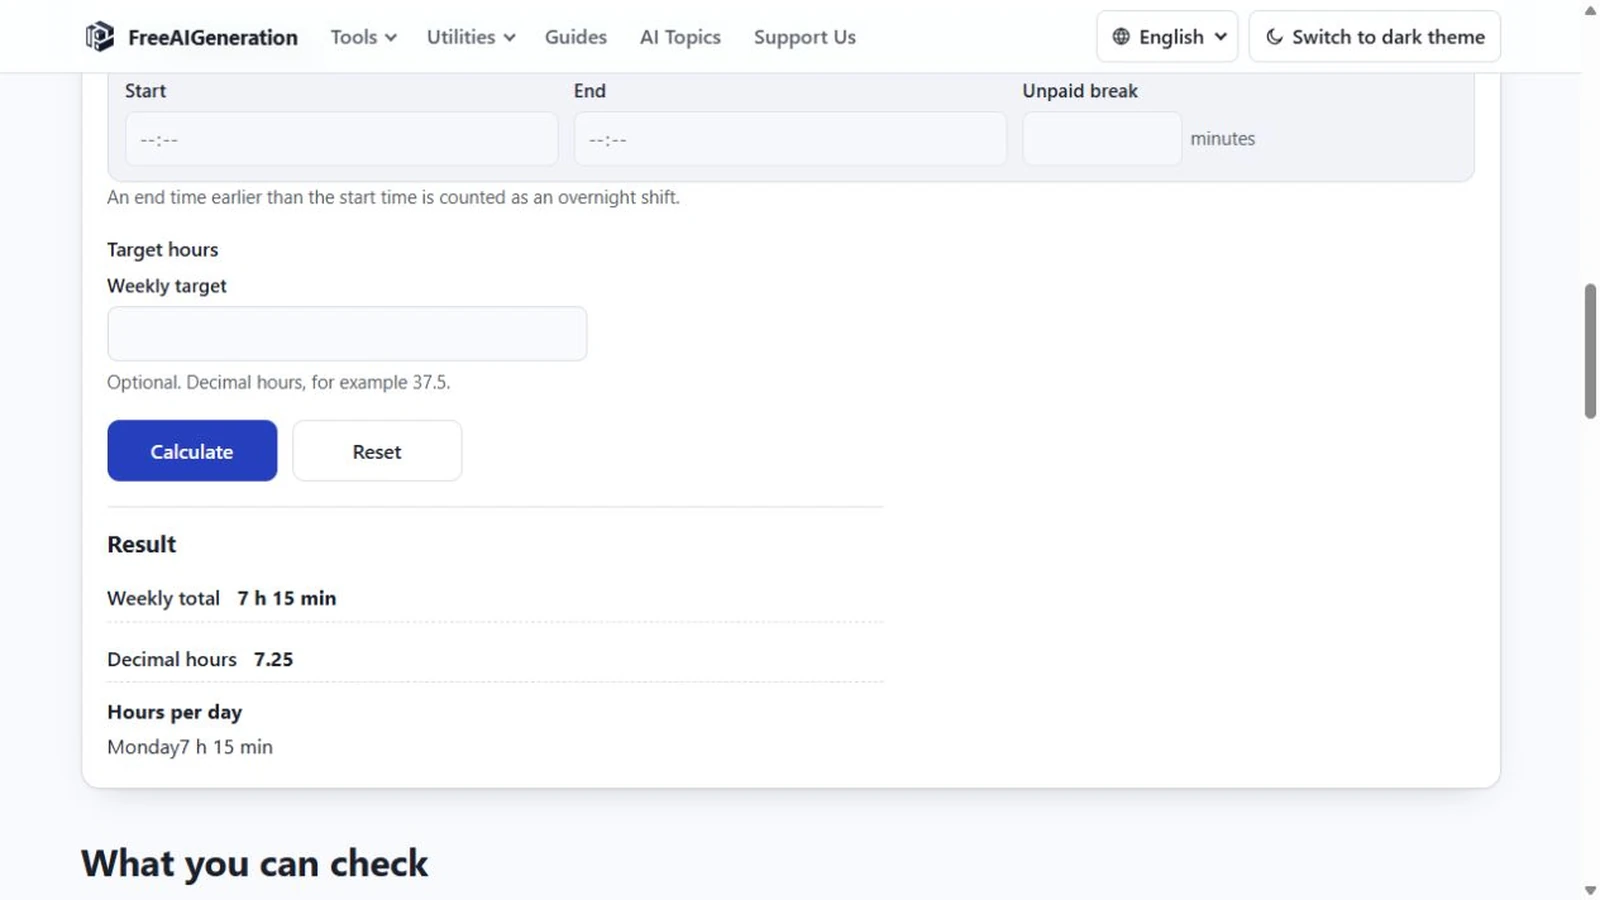Click the 'Optional. Decimal hours' hint text

[x=278, y=382]
